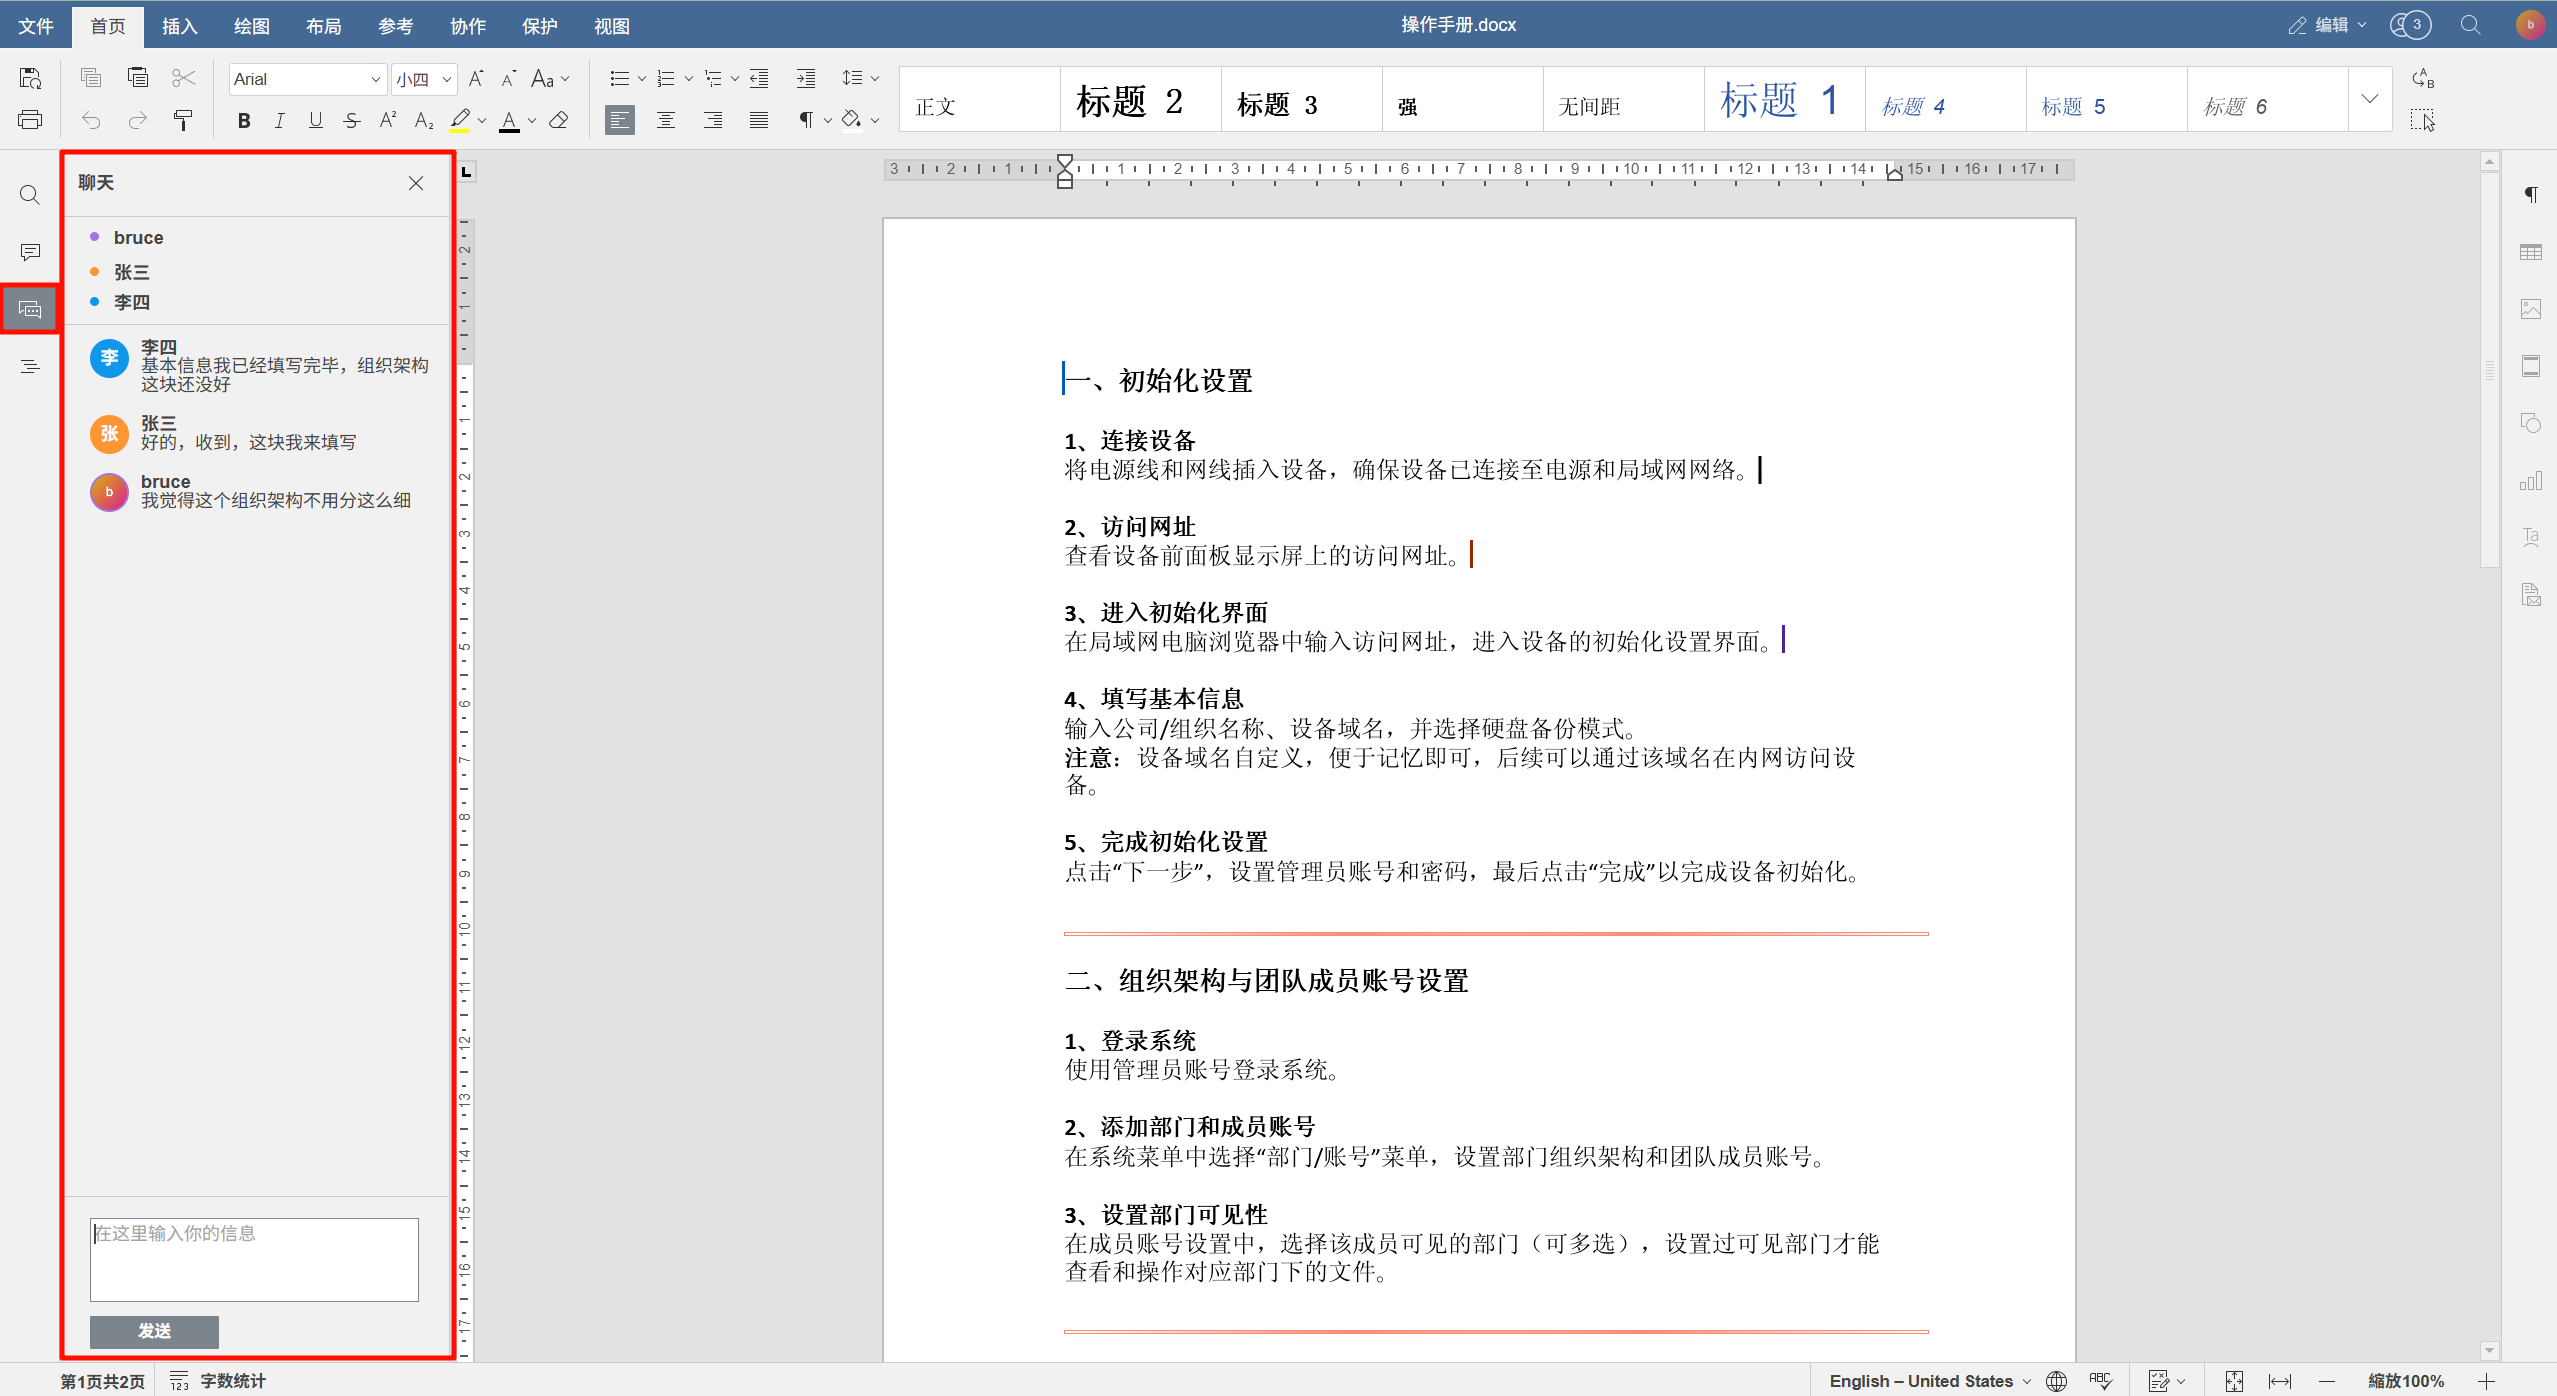Open the comments panel in left sidebar

coord(30,252)
